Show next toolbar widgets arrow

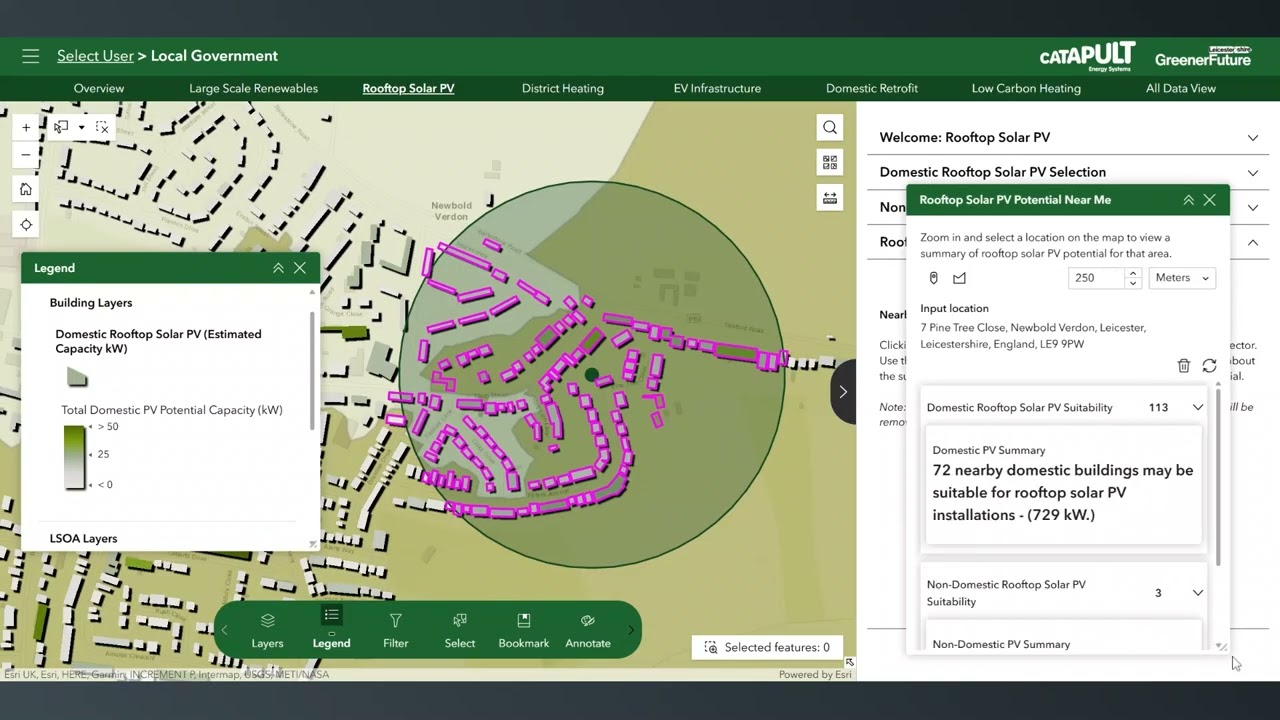631,630
